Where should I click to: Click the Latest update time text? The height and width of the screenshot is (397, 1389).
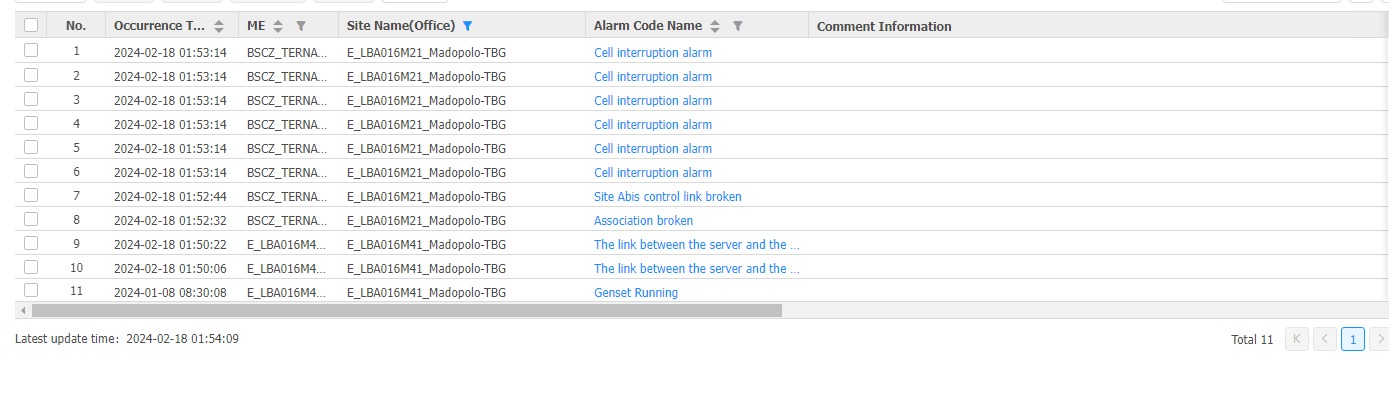pos(127,339)
